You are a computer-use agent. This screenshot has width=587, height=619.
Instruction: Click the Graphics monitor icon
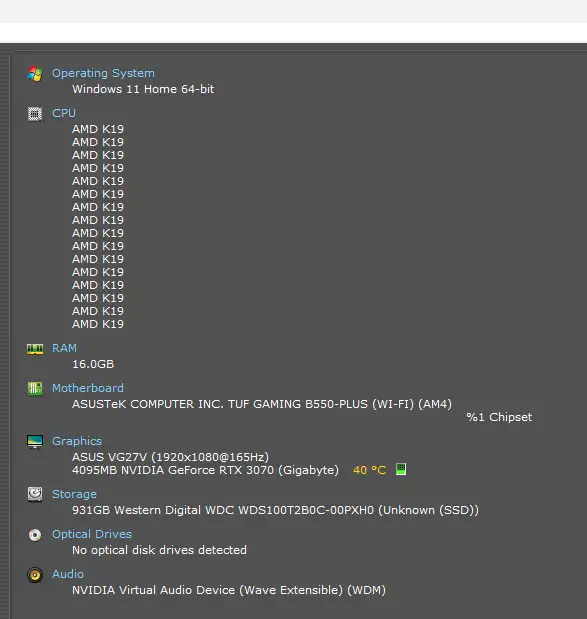tap(35, 441)
